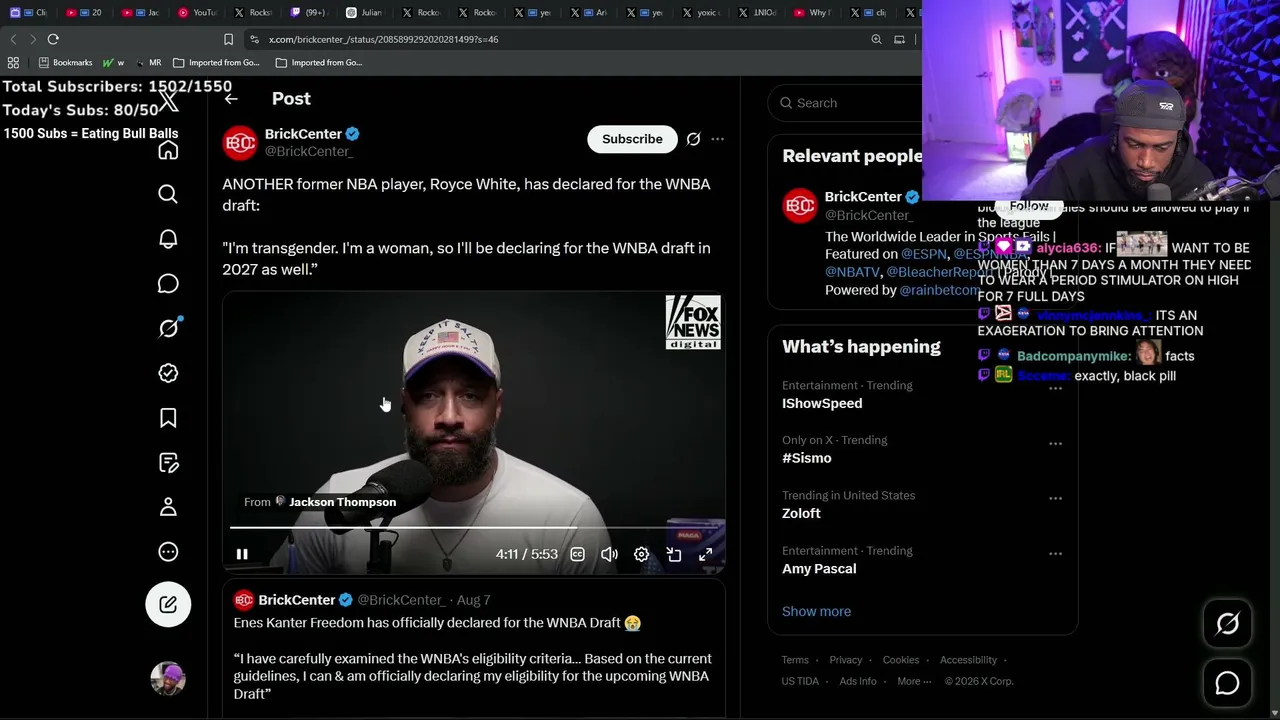Seek on the video progress bar
1280x720 pixels.
[x=474, y=527]
